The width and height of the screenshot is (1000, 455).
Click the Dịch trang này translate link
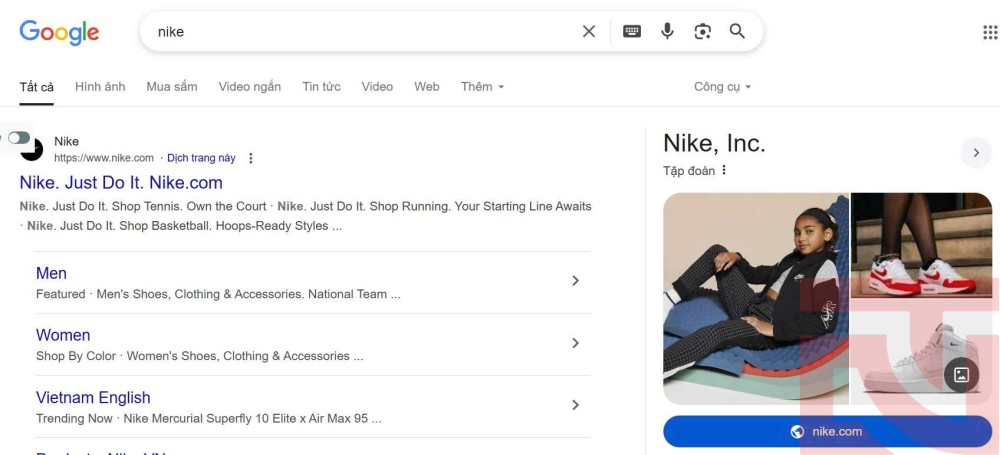[x=202, y=158]
